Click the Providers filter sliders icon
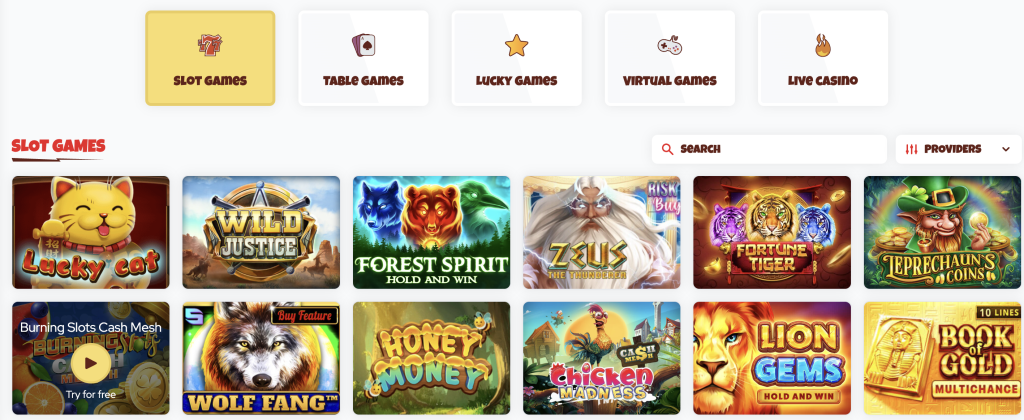This screenshot has height=420, width=1024. pos(912,150)
